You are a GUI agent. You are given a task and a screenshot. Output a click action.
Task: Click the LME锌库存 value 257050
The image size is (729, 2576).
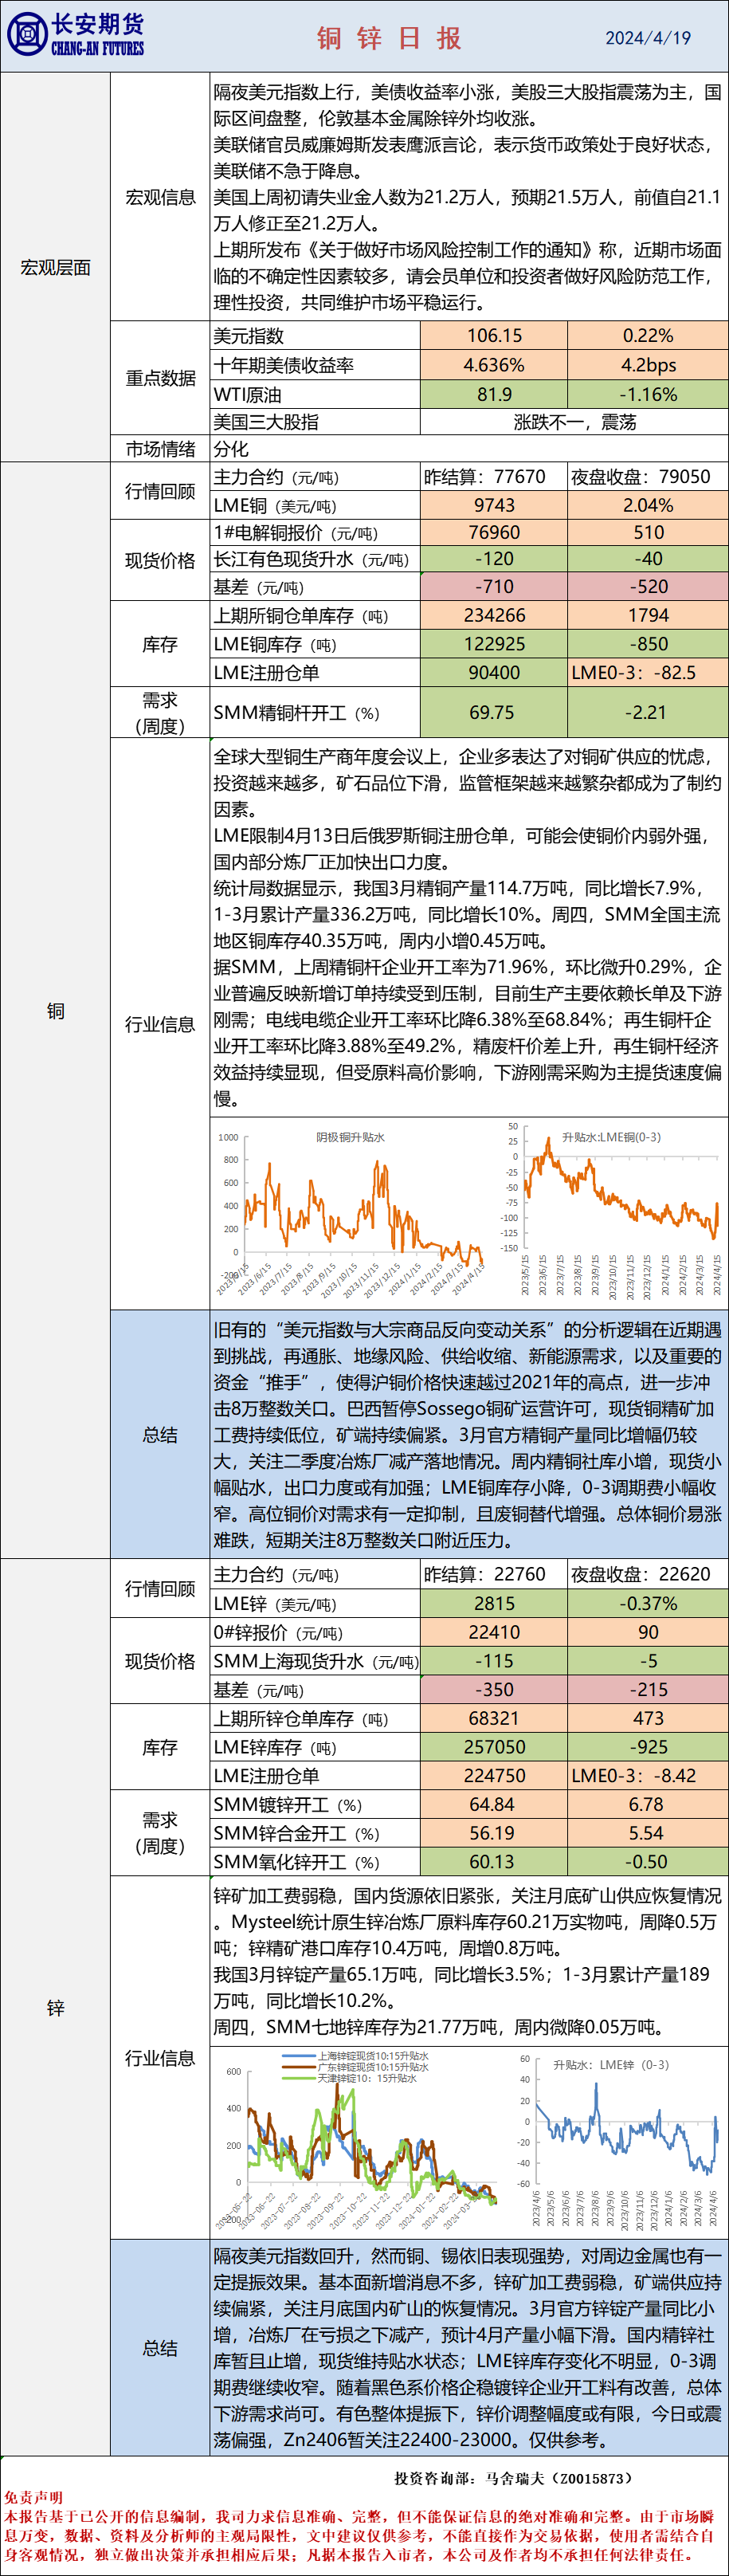(x=494, y=1748)
